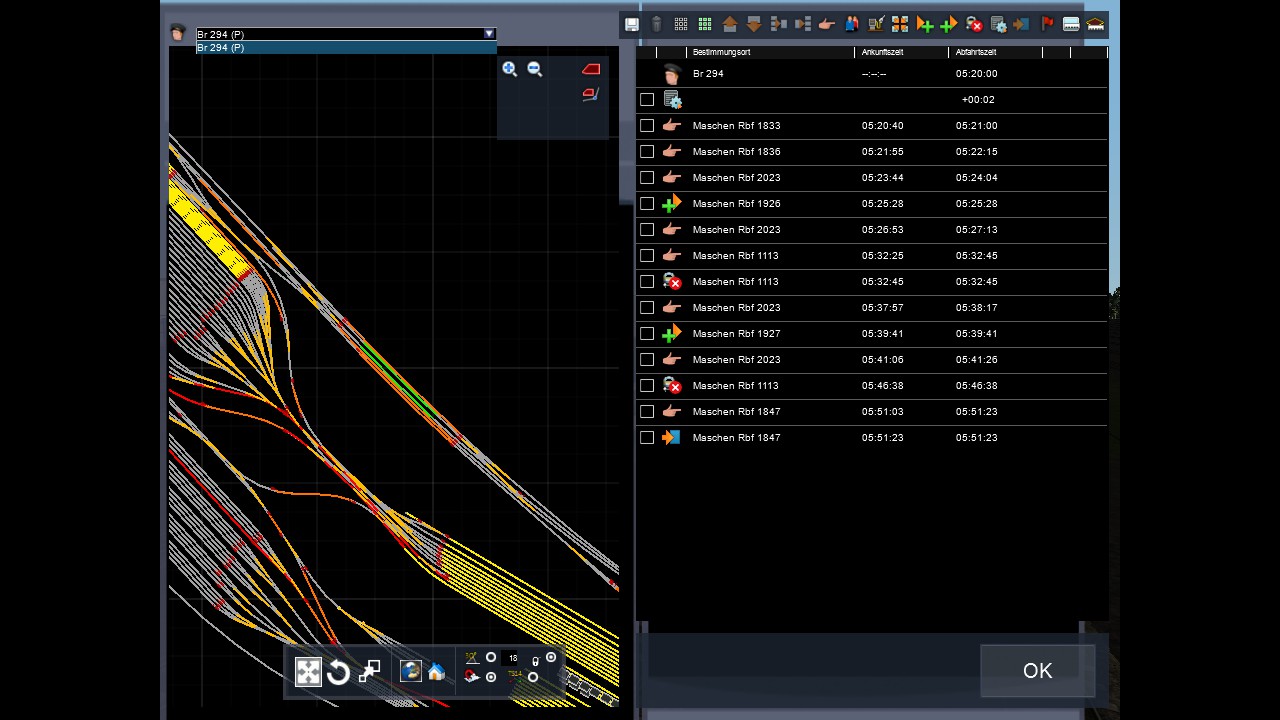Click the circular reset arrow on map toolbar
The width and height of the screenshot is (1280, 720).
point(338,672)
